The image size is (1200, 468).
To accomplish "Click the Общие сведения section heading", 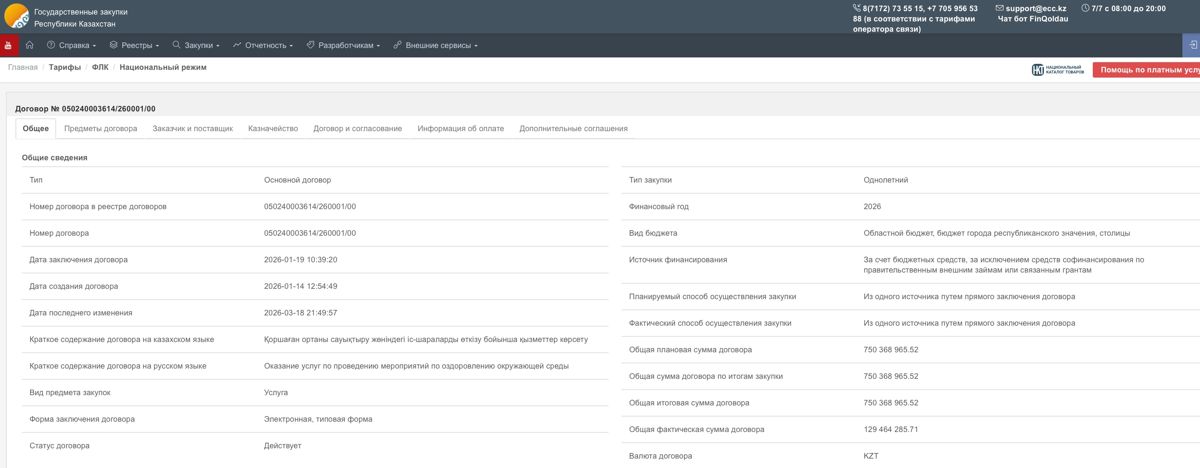I will click(54, 157).
